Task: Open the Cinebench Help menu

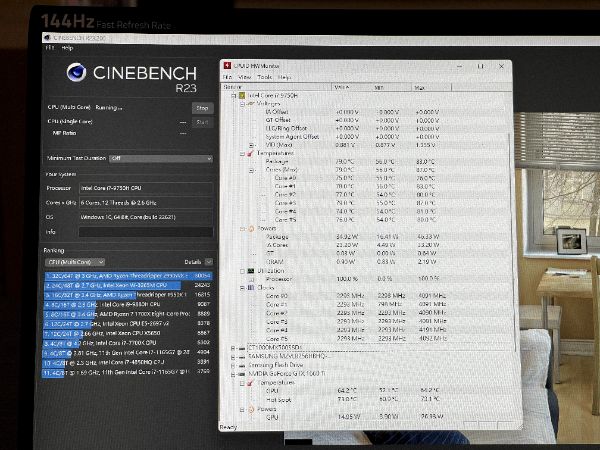Action: pyautogui.click(x=67, y=48)
